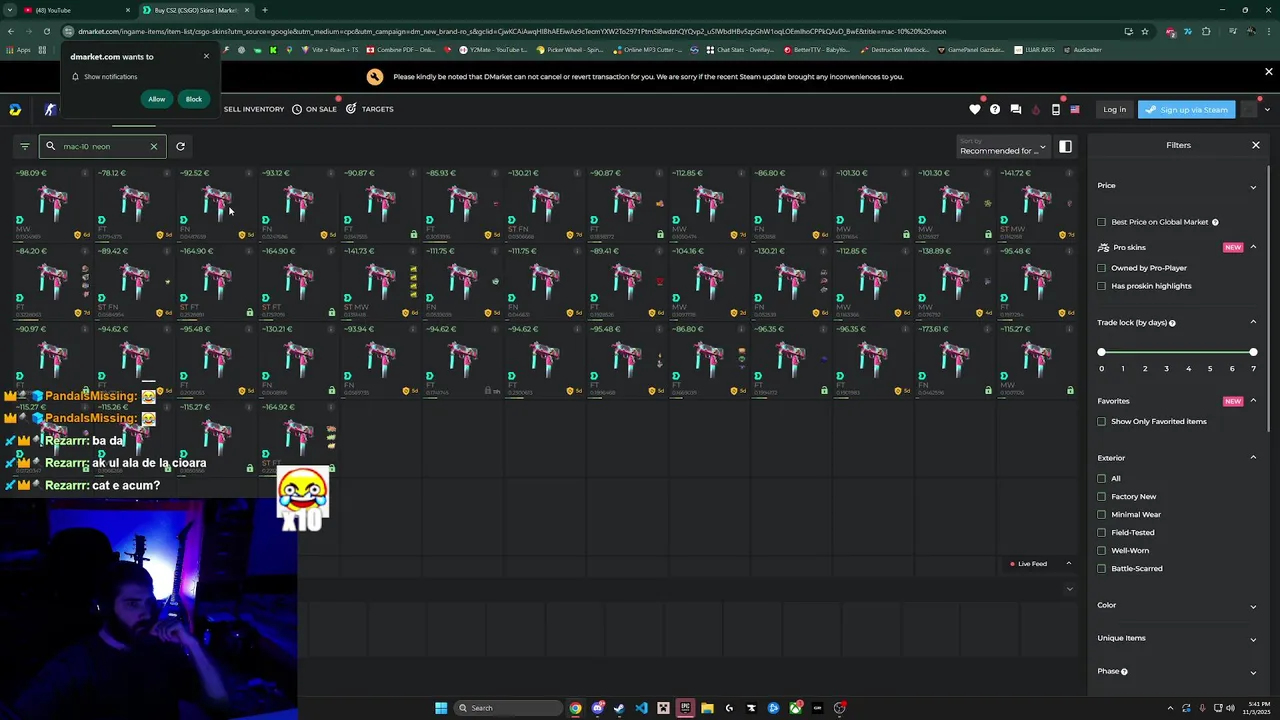Enable Best Price on Global Market
The image size is (1280, 720).
click(x=1102, y=222)
